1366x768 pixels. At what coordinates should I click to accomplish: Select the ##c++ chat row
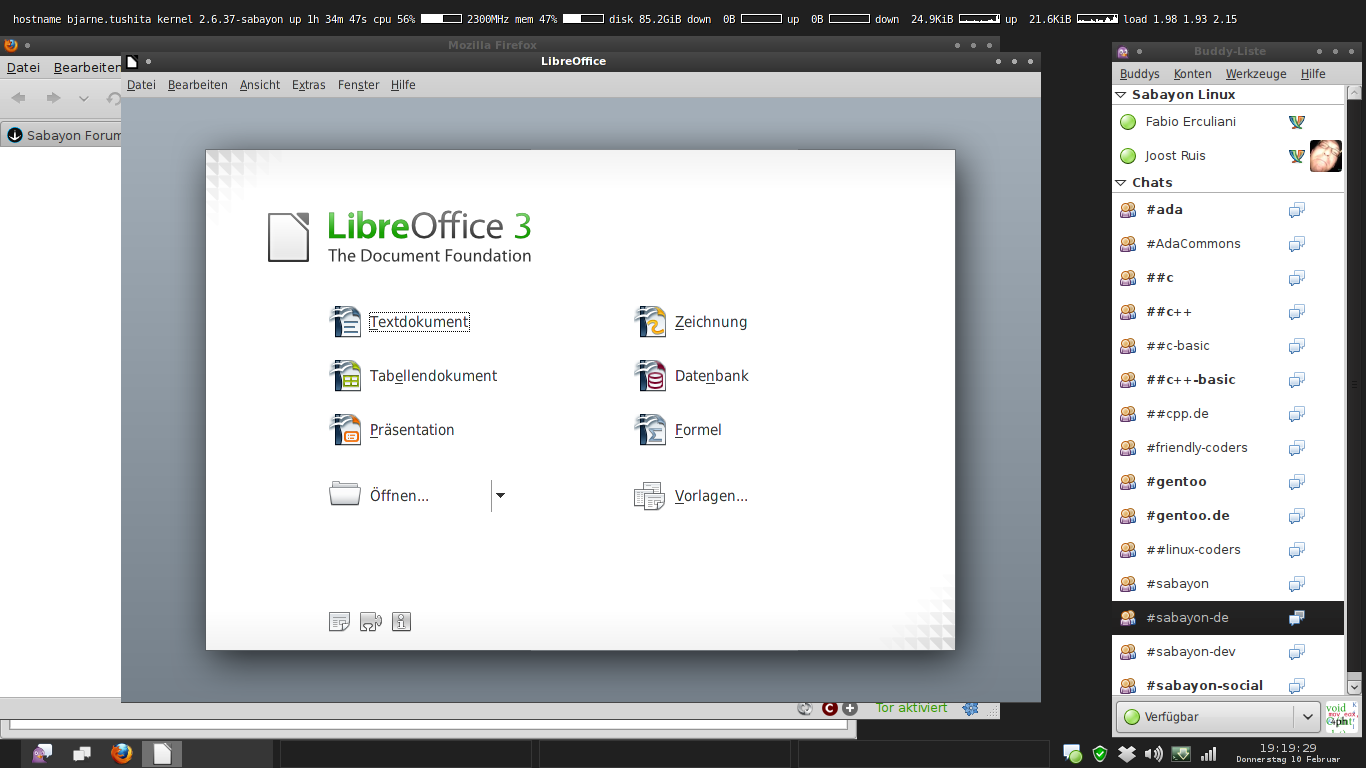1228,312
